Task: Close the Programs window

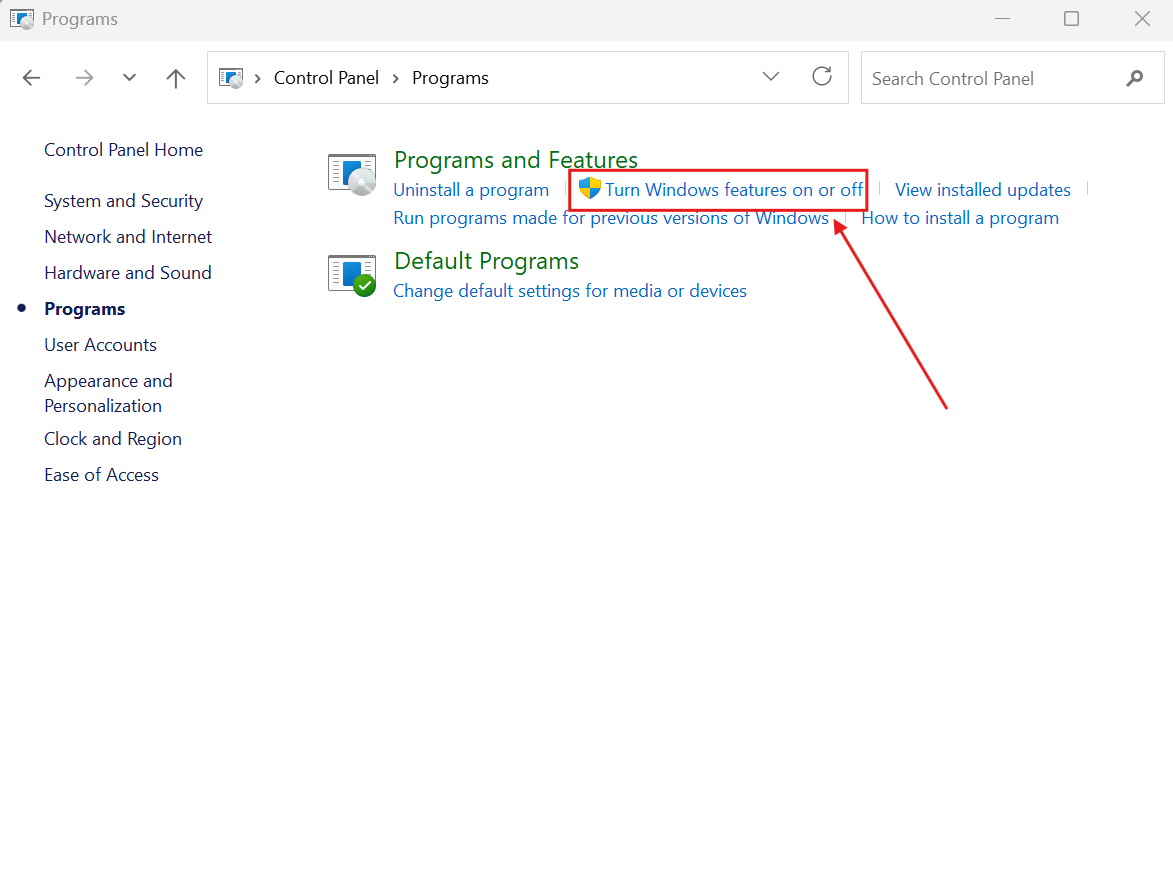Action: (1142, 19)
